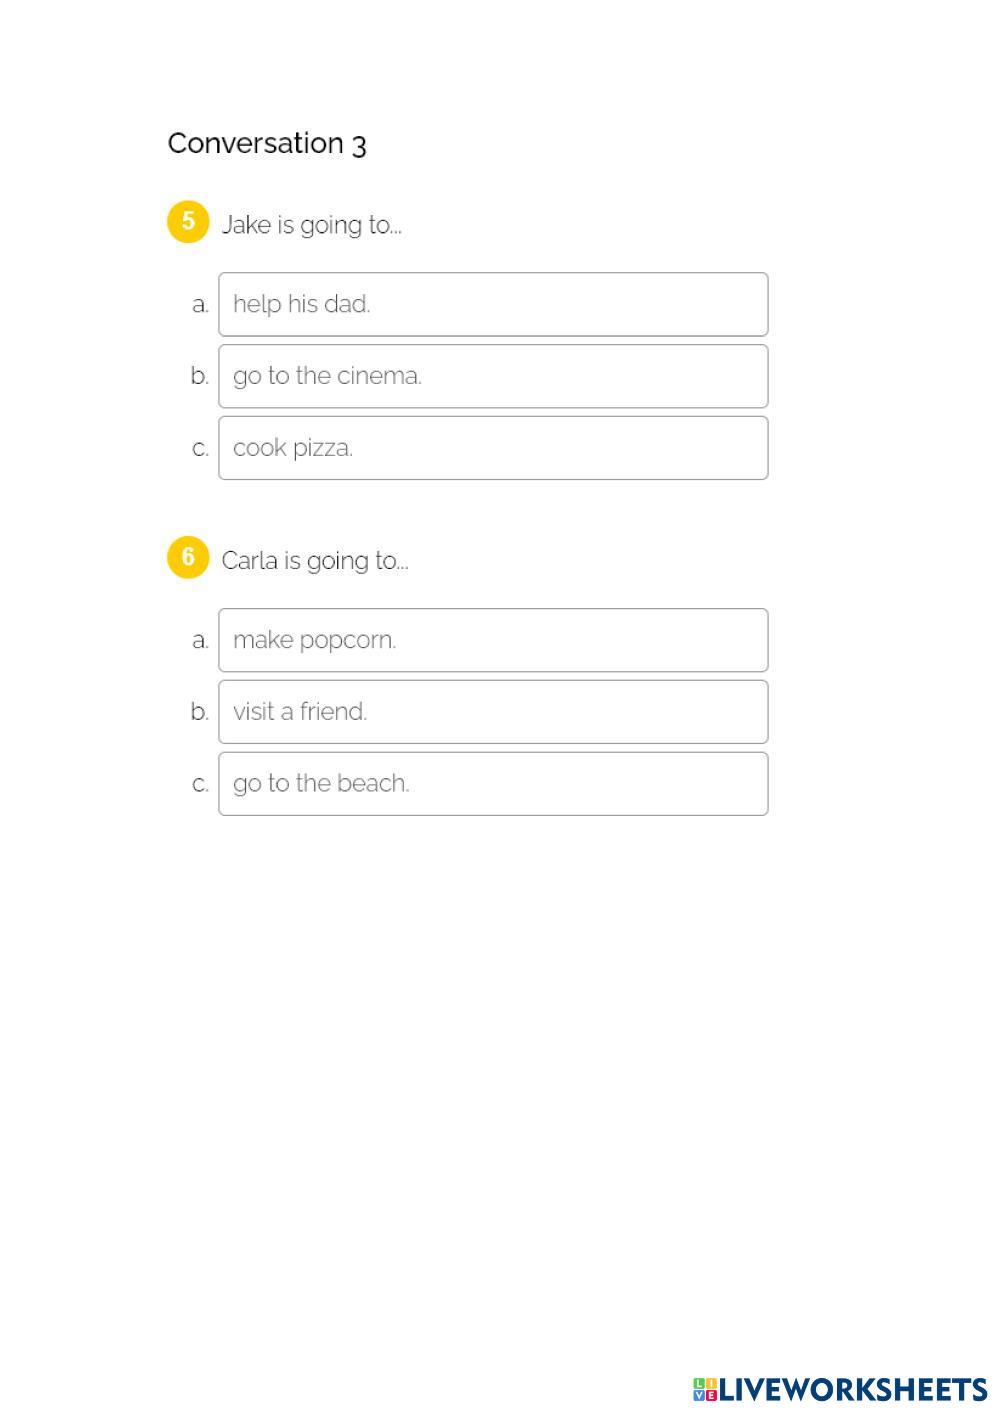Click letter 'c.' beside 'cook pizza.'
This screenshot has width=1000, height=1414.
tap(200, 449)
